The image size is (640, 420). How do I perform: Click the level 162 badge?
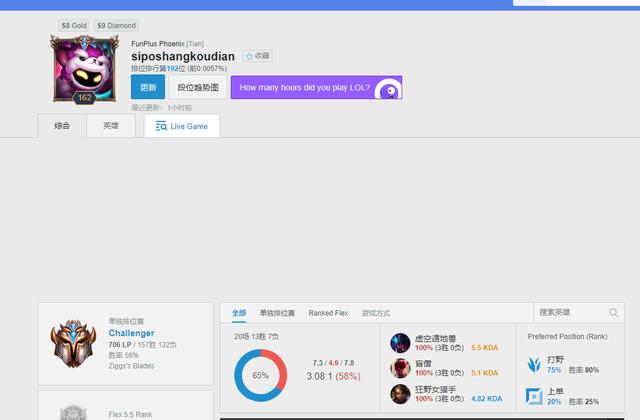point(84,98)
